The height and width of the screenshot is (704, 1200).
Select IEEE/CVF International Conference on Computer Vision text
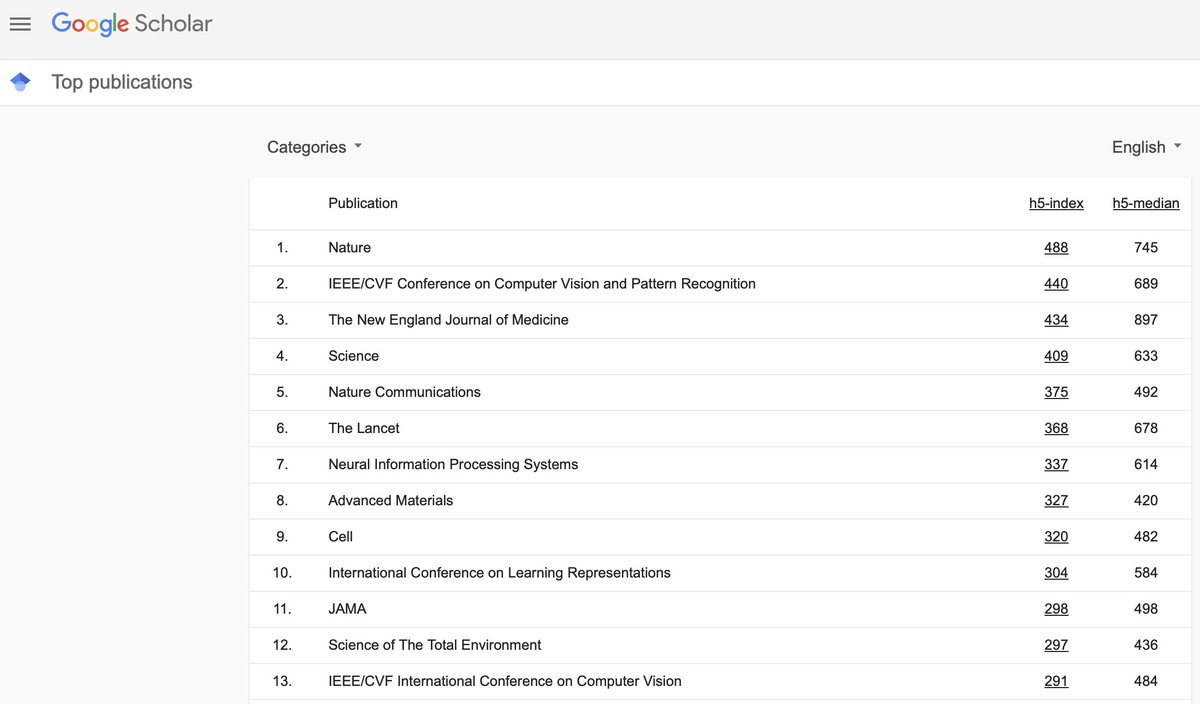(x=505, y=681)
